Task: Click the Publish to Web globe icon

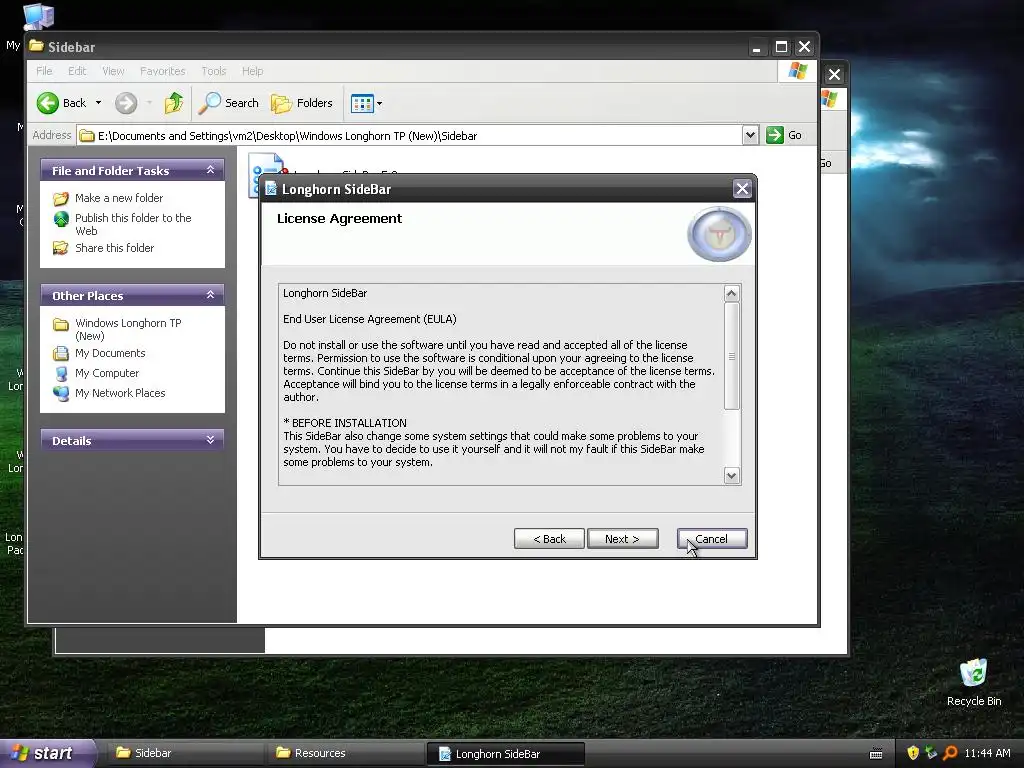Action: (x=61, y=219)
